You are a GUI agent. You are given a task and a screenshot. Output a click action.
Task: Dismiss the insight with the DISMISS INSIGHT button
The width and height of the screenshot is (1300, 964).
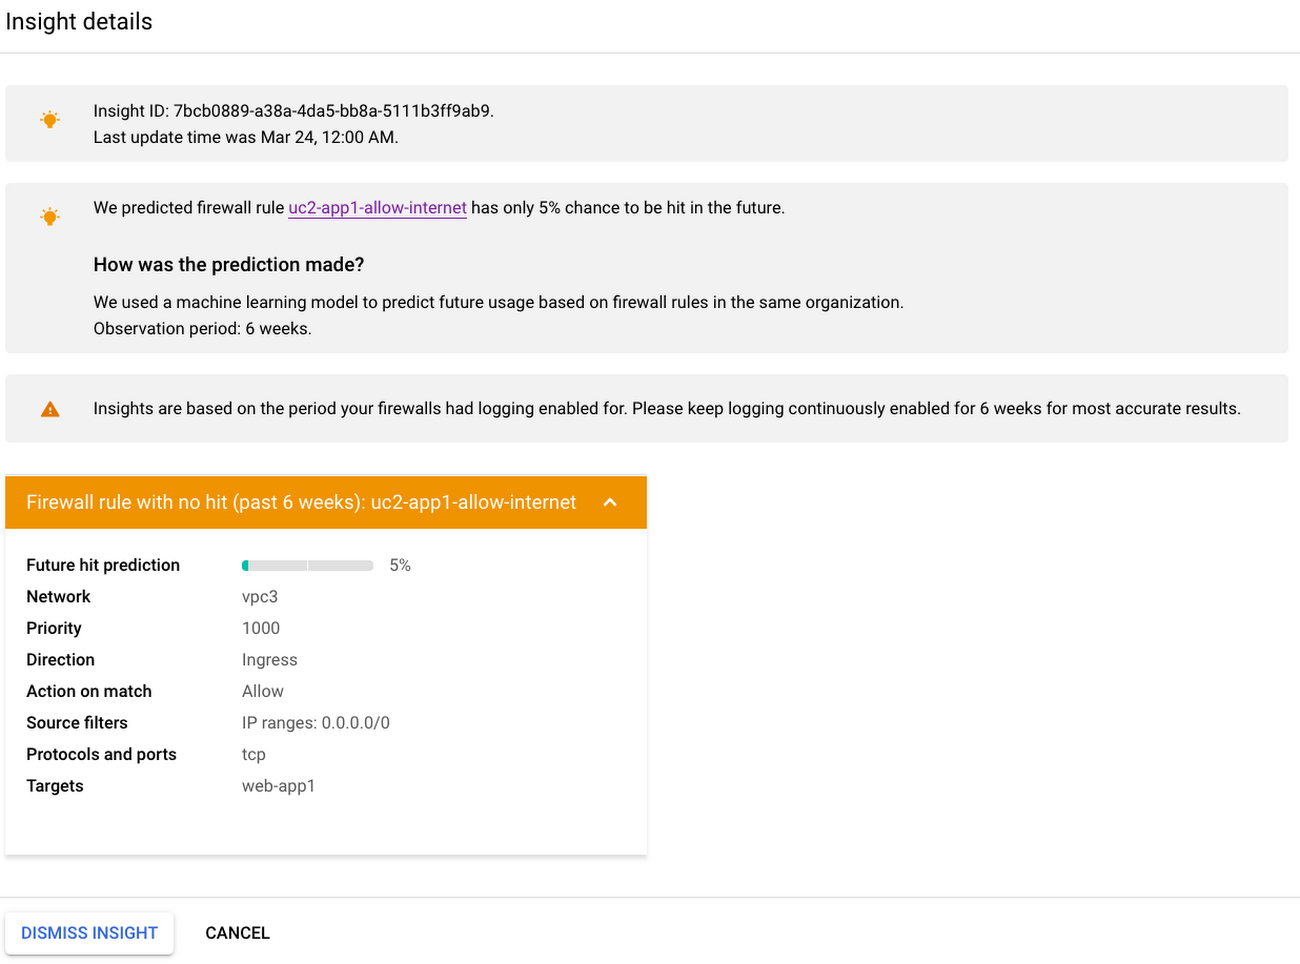89,933
